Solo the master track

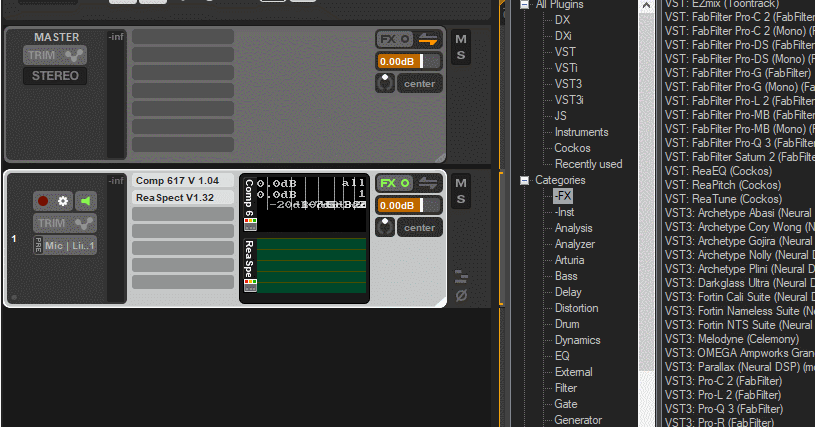[461, 55]
